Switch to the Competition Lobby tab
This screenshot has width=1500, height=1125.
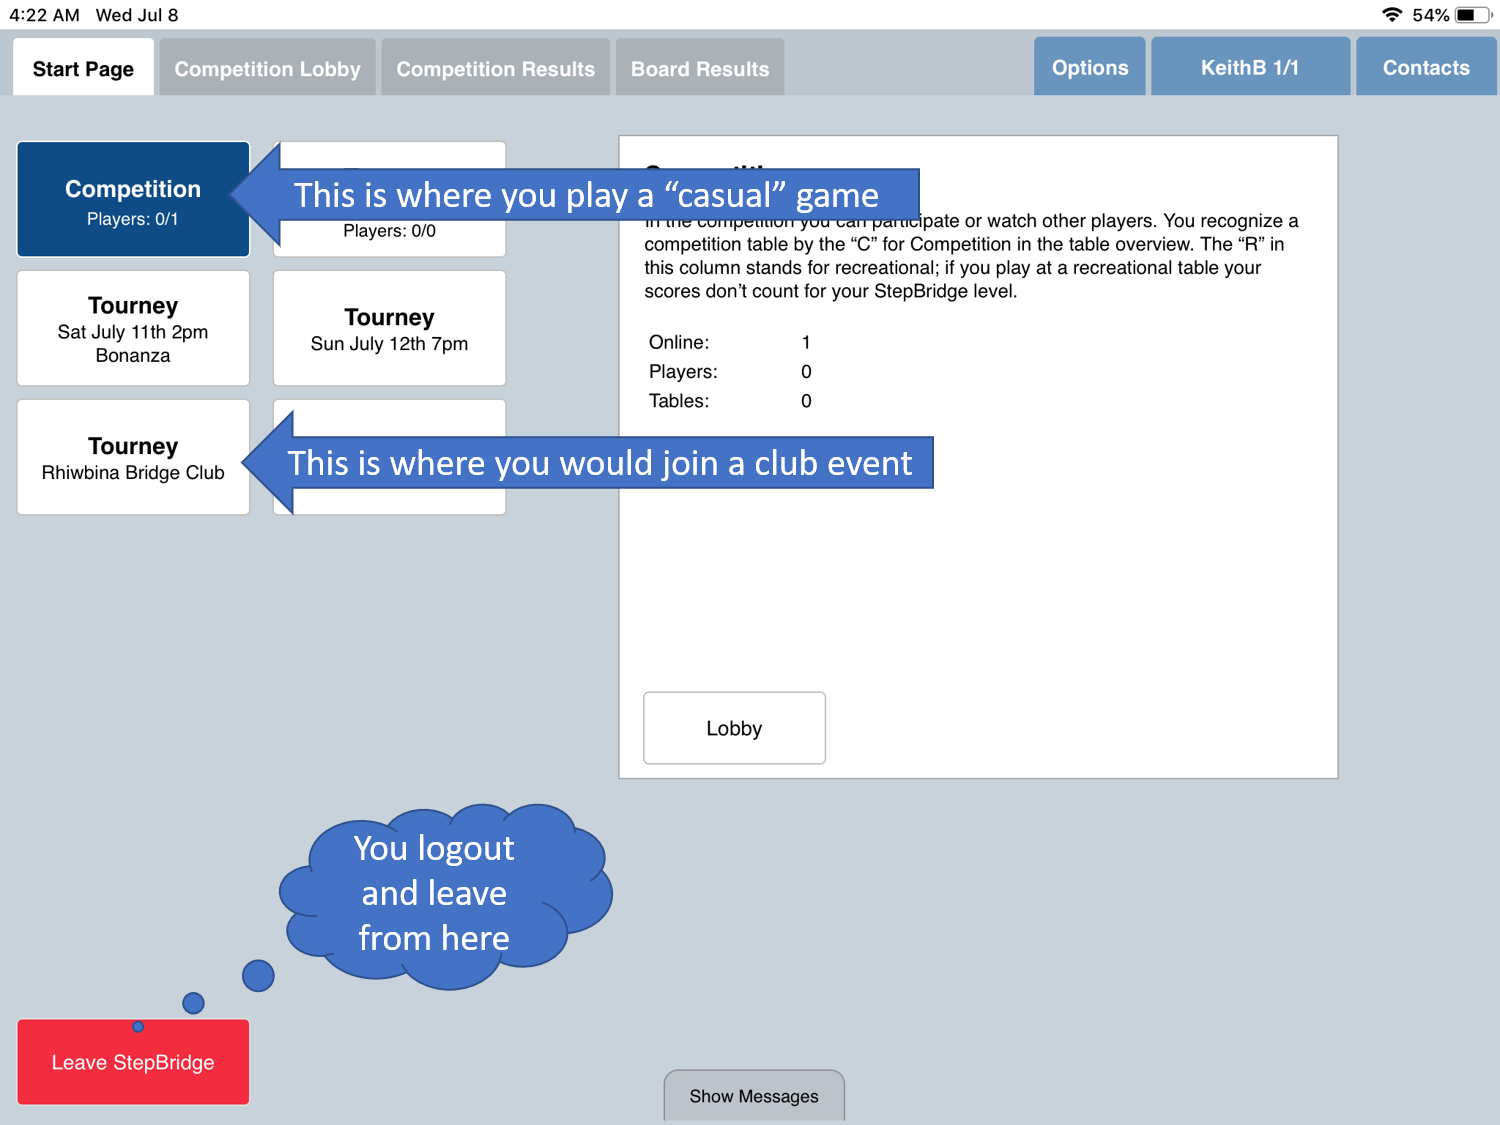click(x=267, y=68)
